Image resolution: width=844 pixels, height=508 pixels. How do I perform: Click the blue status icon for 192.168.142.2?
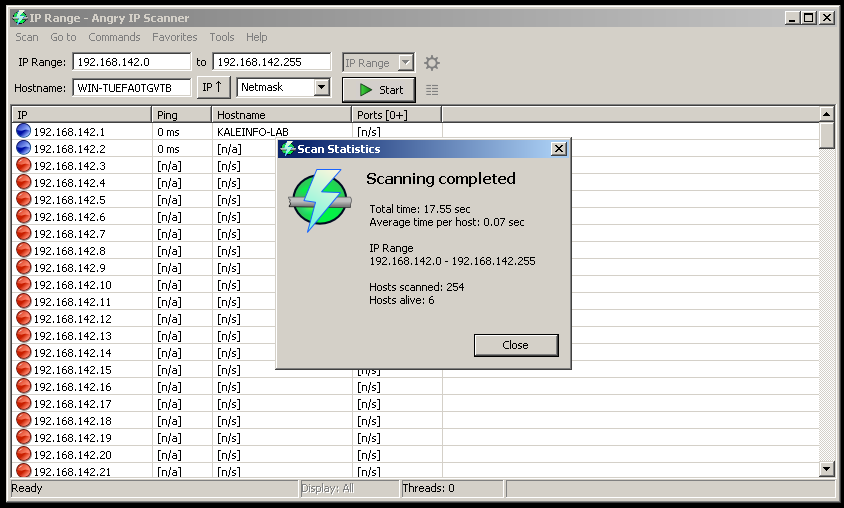click(24, 148)
